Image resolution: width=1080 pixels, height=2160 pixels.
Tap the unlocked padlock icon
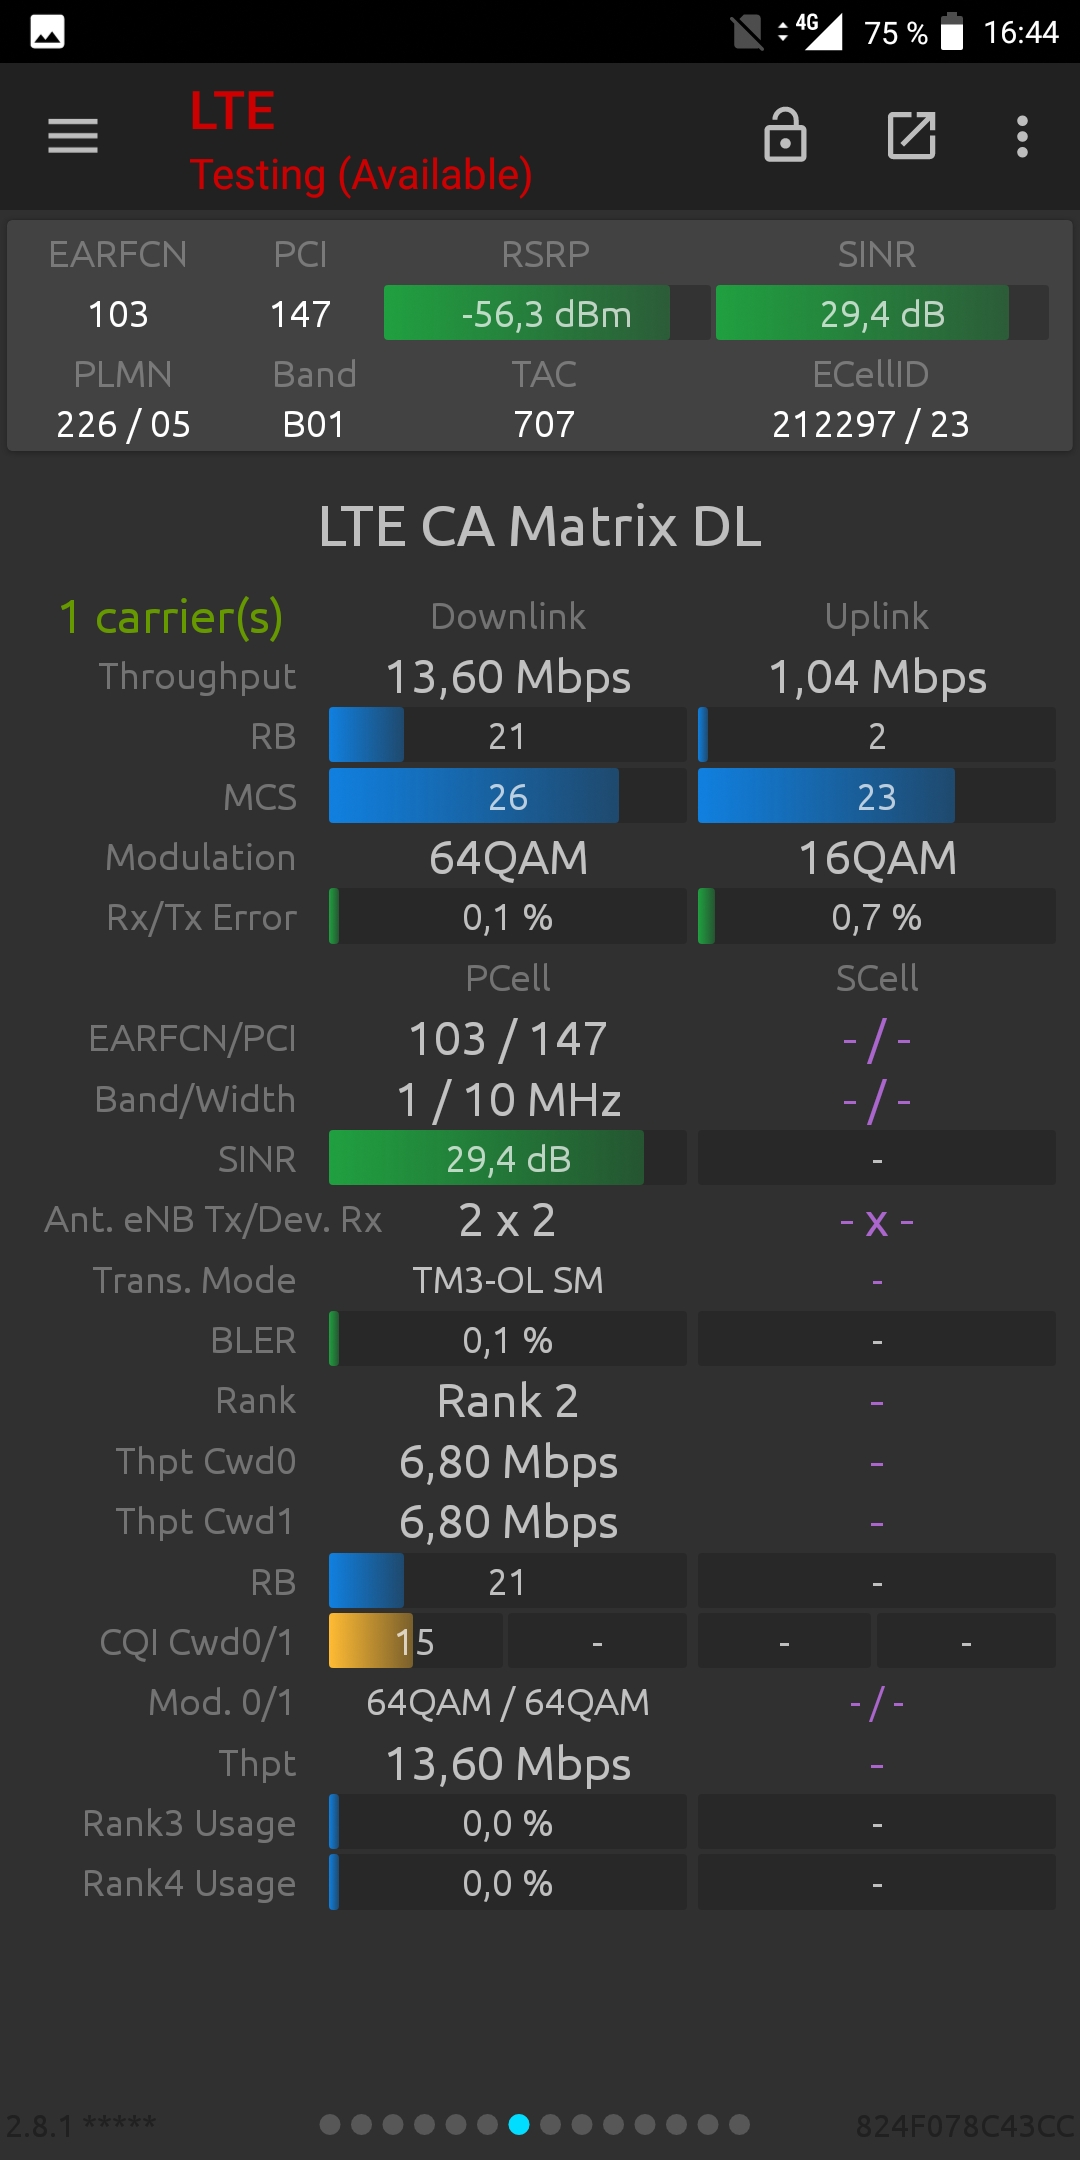click(x=785, y=135)
